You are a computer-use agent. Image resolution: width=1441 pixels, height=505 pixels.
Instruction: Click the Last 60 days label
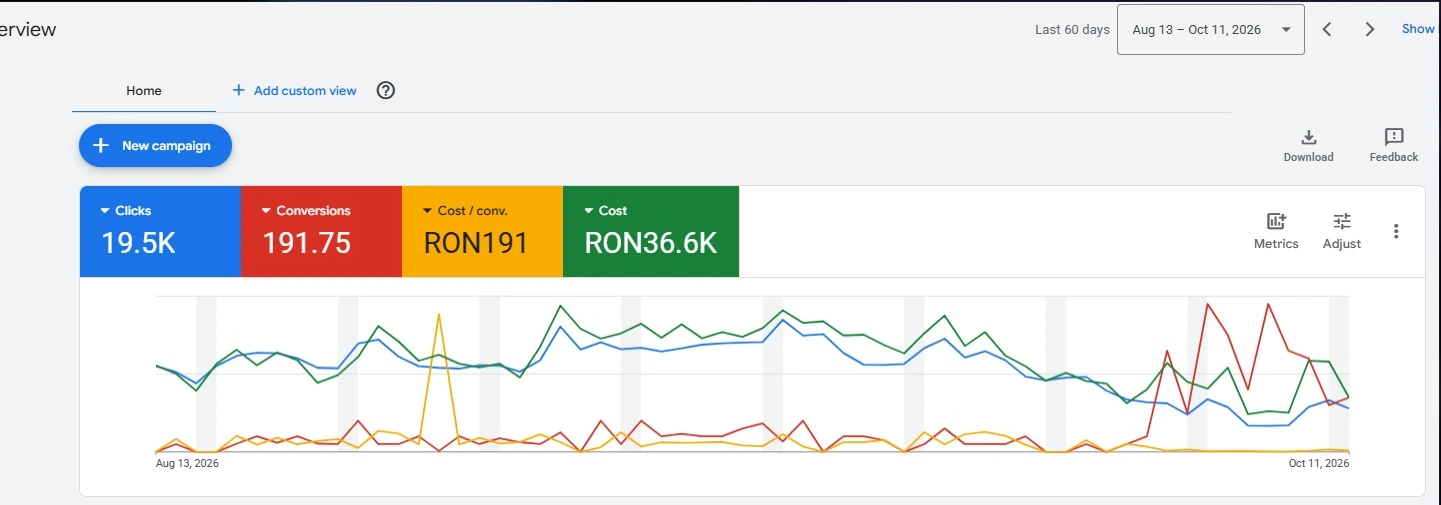coord(1072,30)
